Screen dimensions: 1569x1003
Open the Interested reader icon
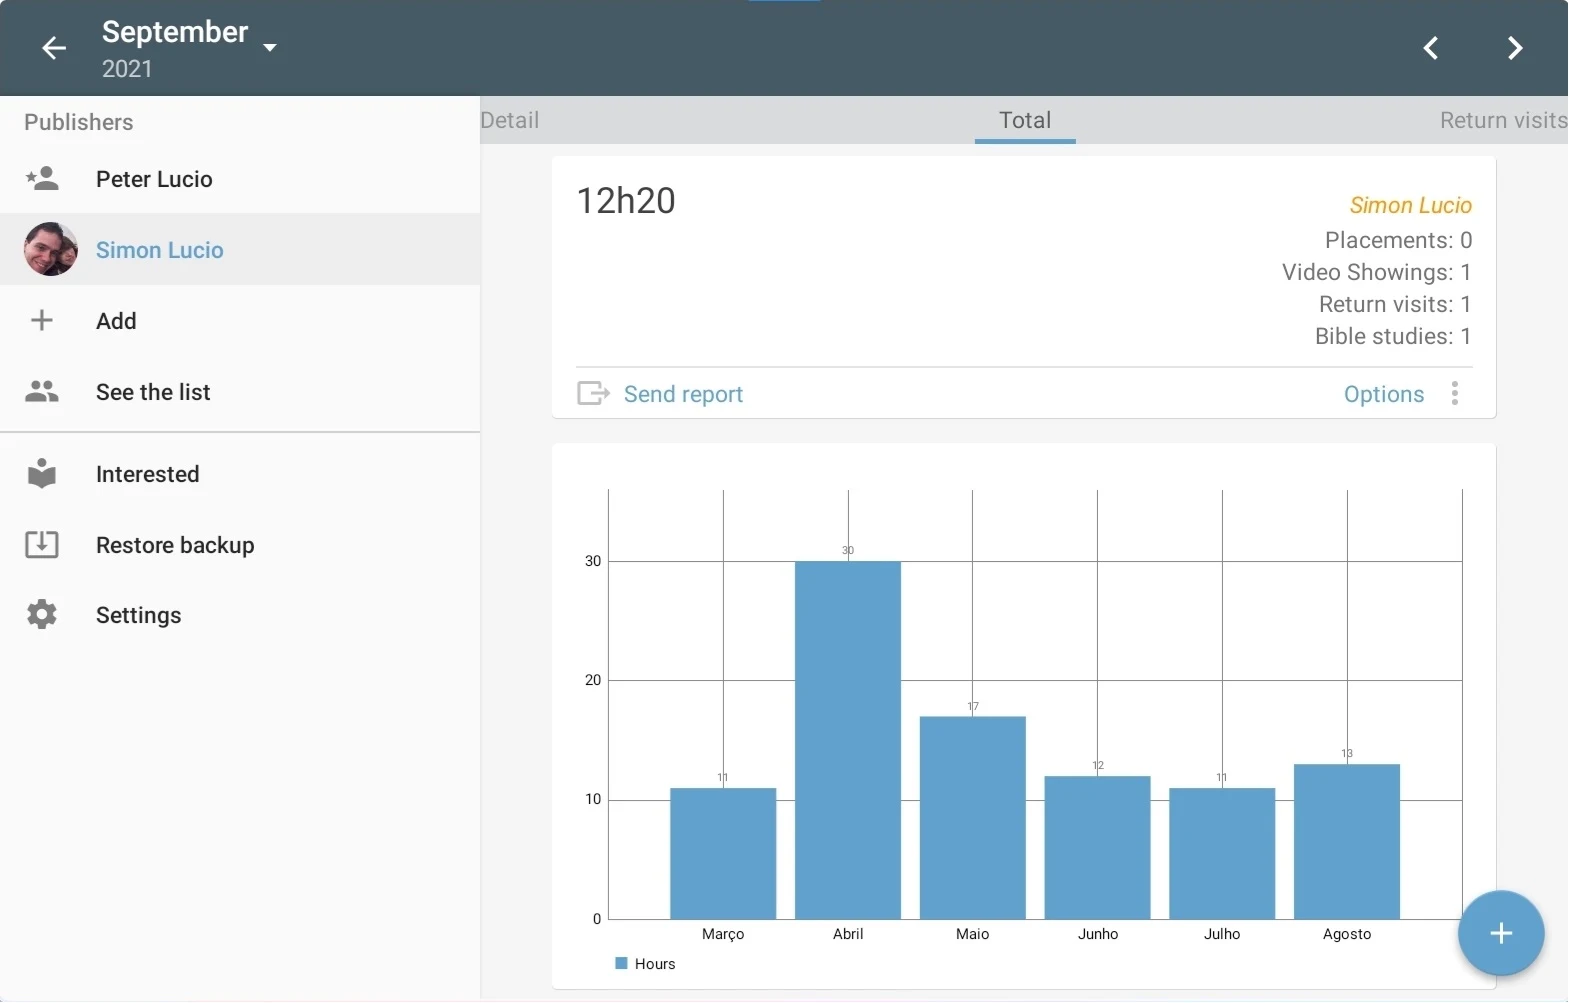pos(42,474)
